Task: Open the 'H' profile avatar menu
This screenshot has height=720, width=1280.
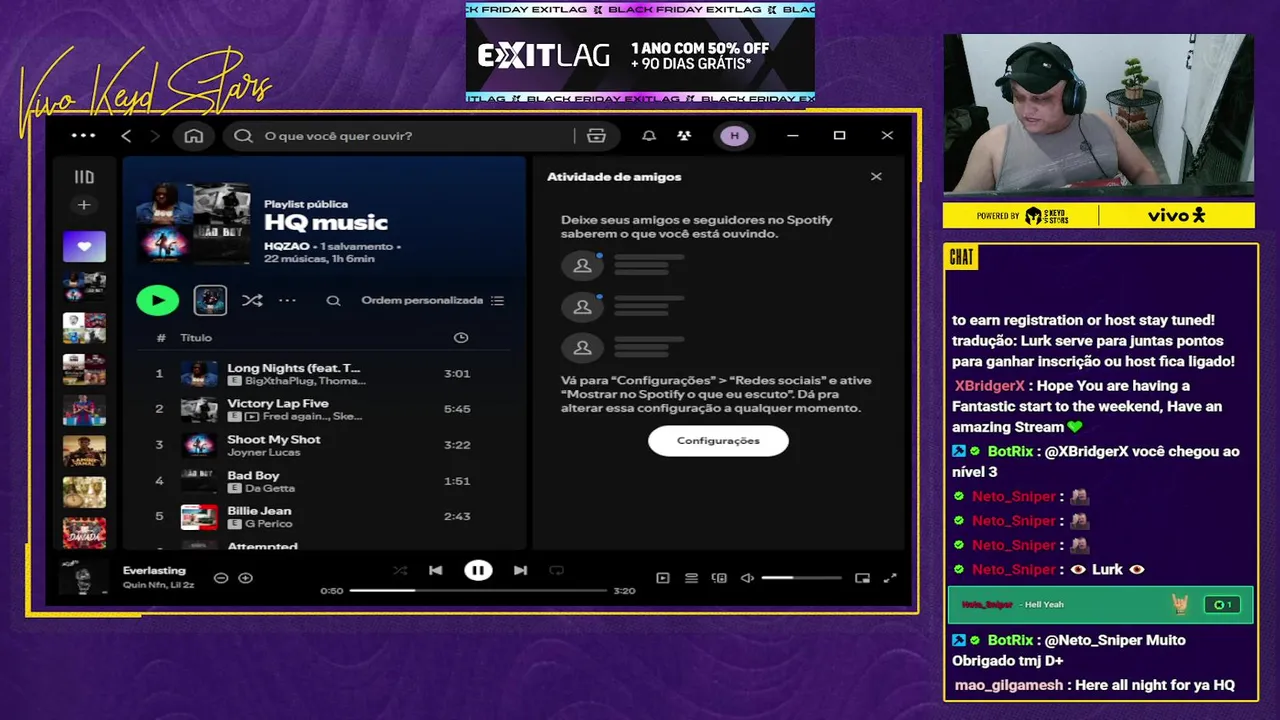Action: [734, 136]
